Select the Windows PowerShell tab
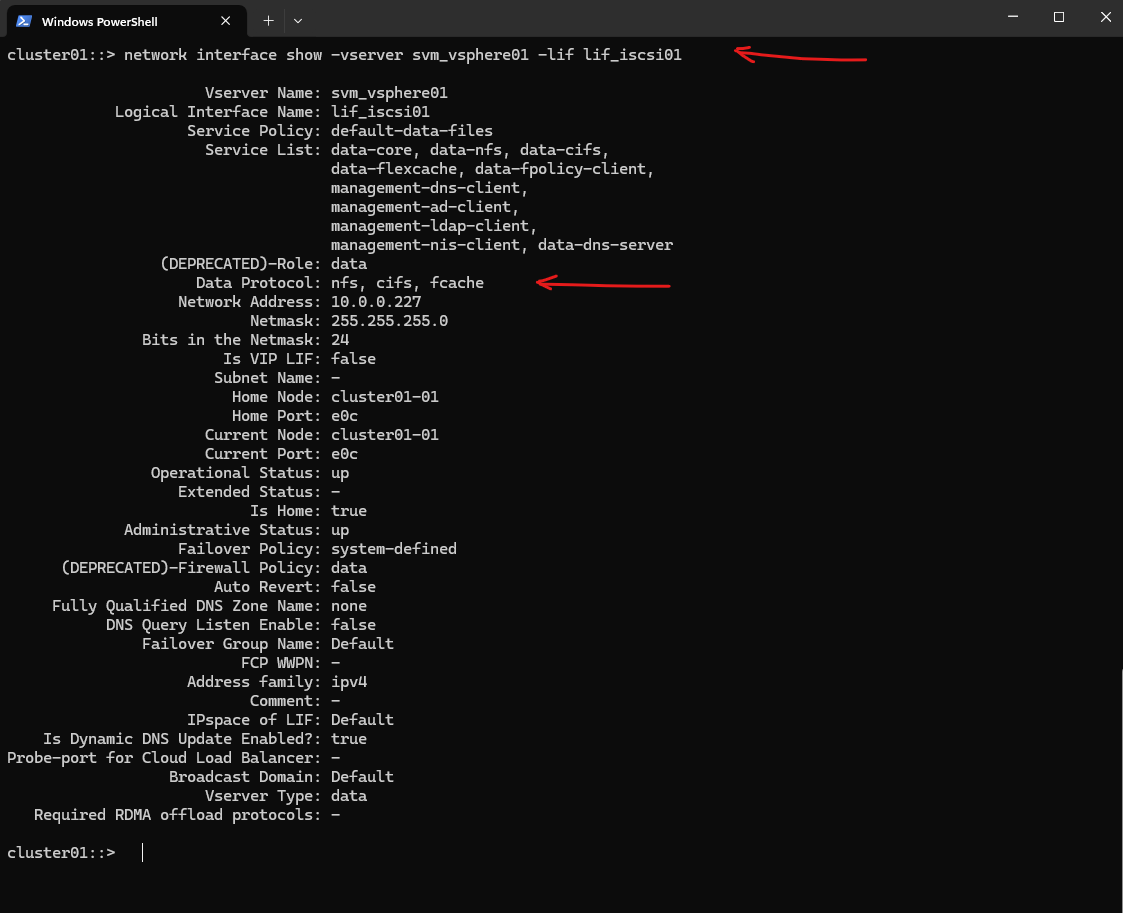 pyautogui.click(x=125, y=21)
